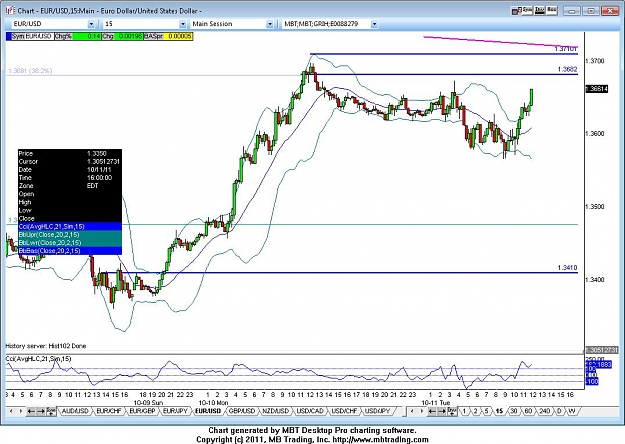Viewport: 625px width, 444px height.
Task: Switch to the W weekly interval tab
Action: coord(572,411)
